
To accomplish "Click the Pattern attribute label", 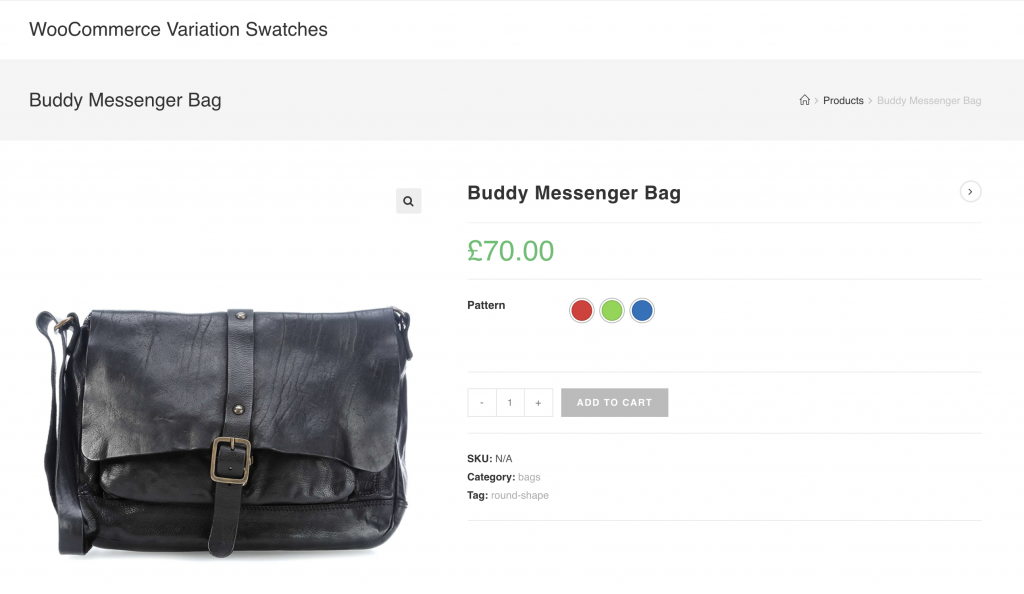I will tap(486, 305).
